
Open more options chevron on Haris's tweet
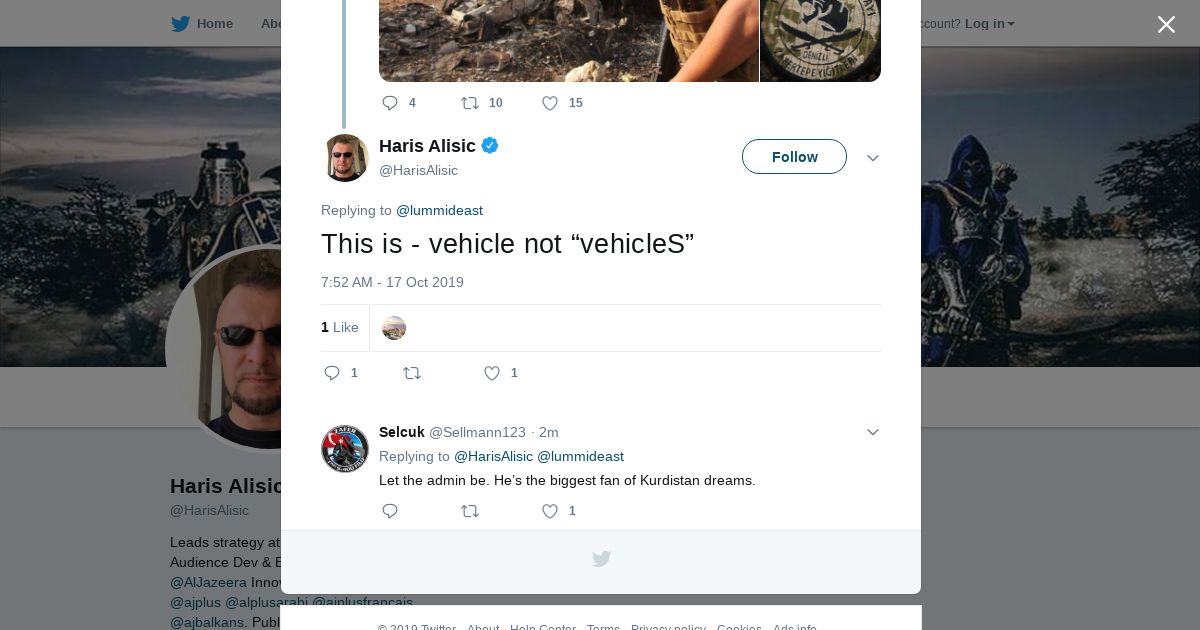pyautogui.click(x=873, y=158)
